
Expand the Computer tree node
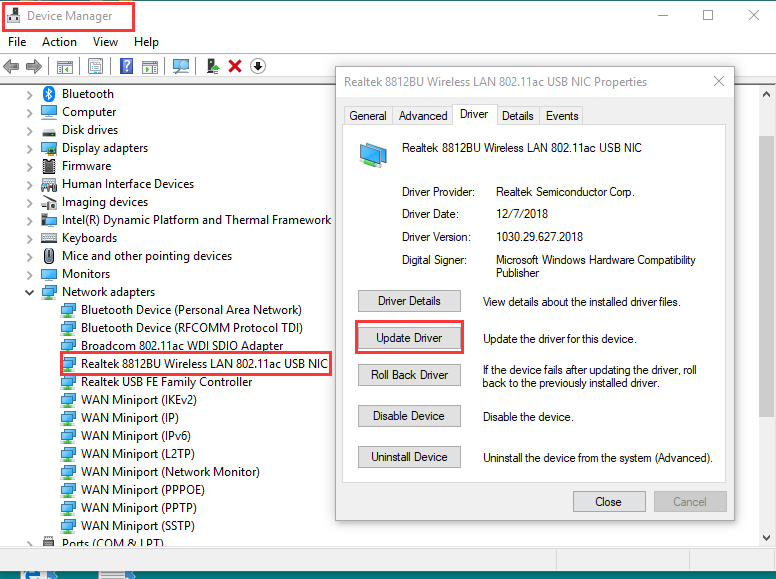click(x=29, y=113)
